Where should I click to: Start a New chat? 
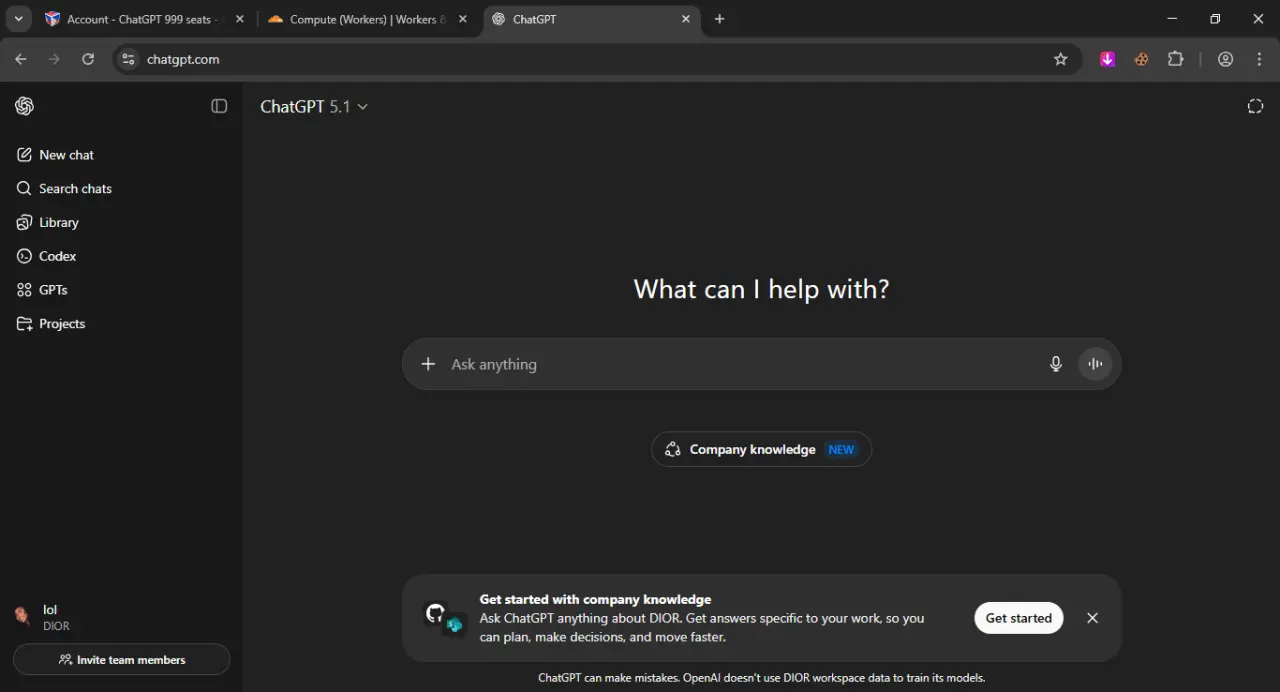click(121, 155)
